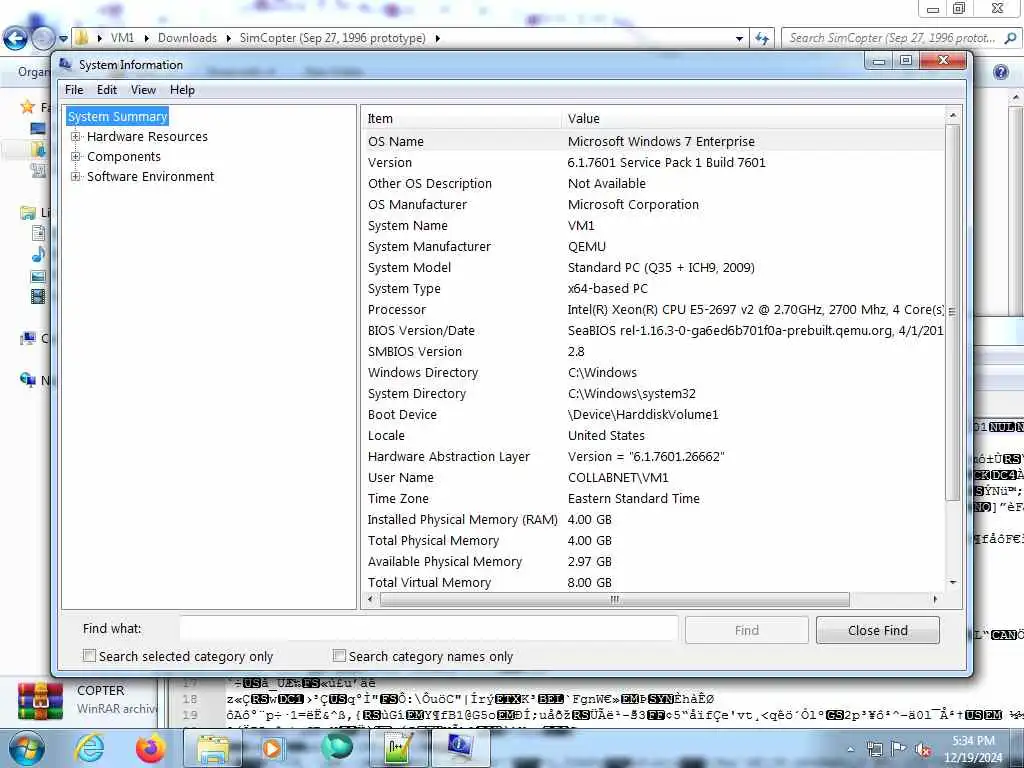Click the green round app taskbar icon
Viewport: 1024px width, 768px height.
(337, 748)
